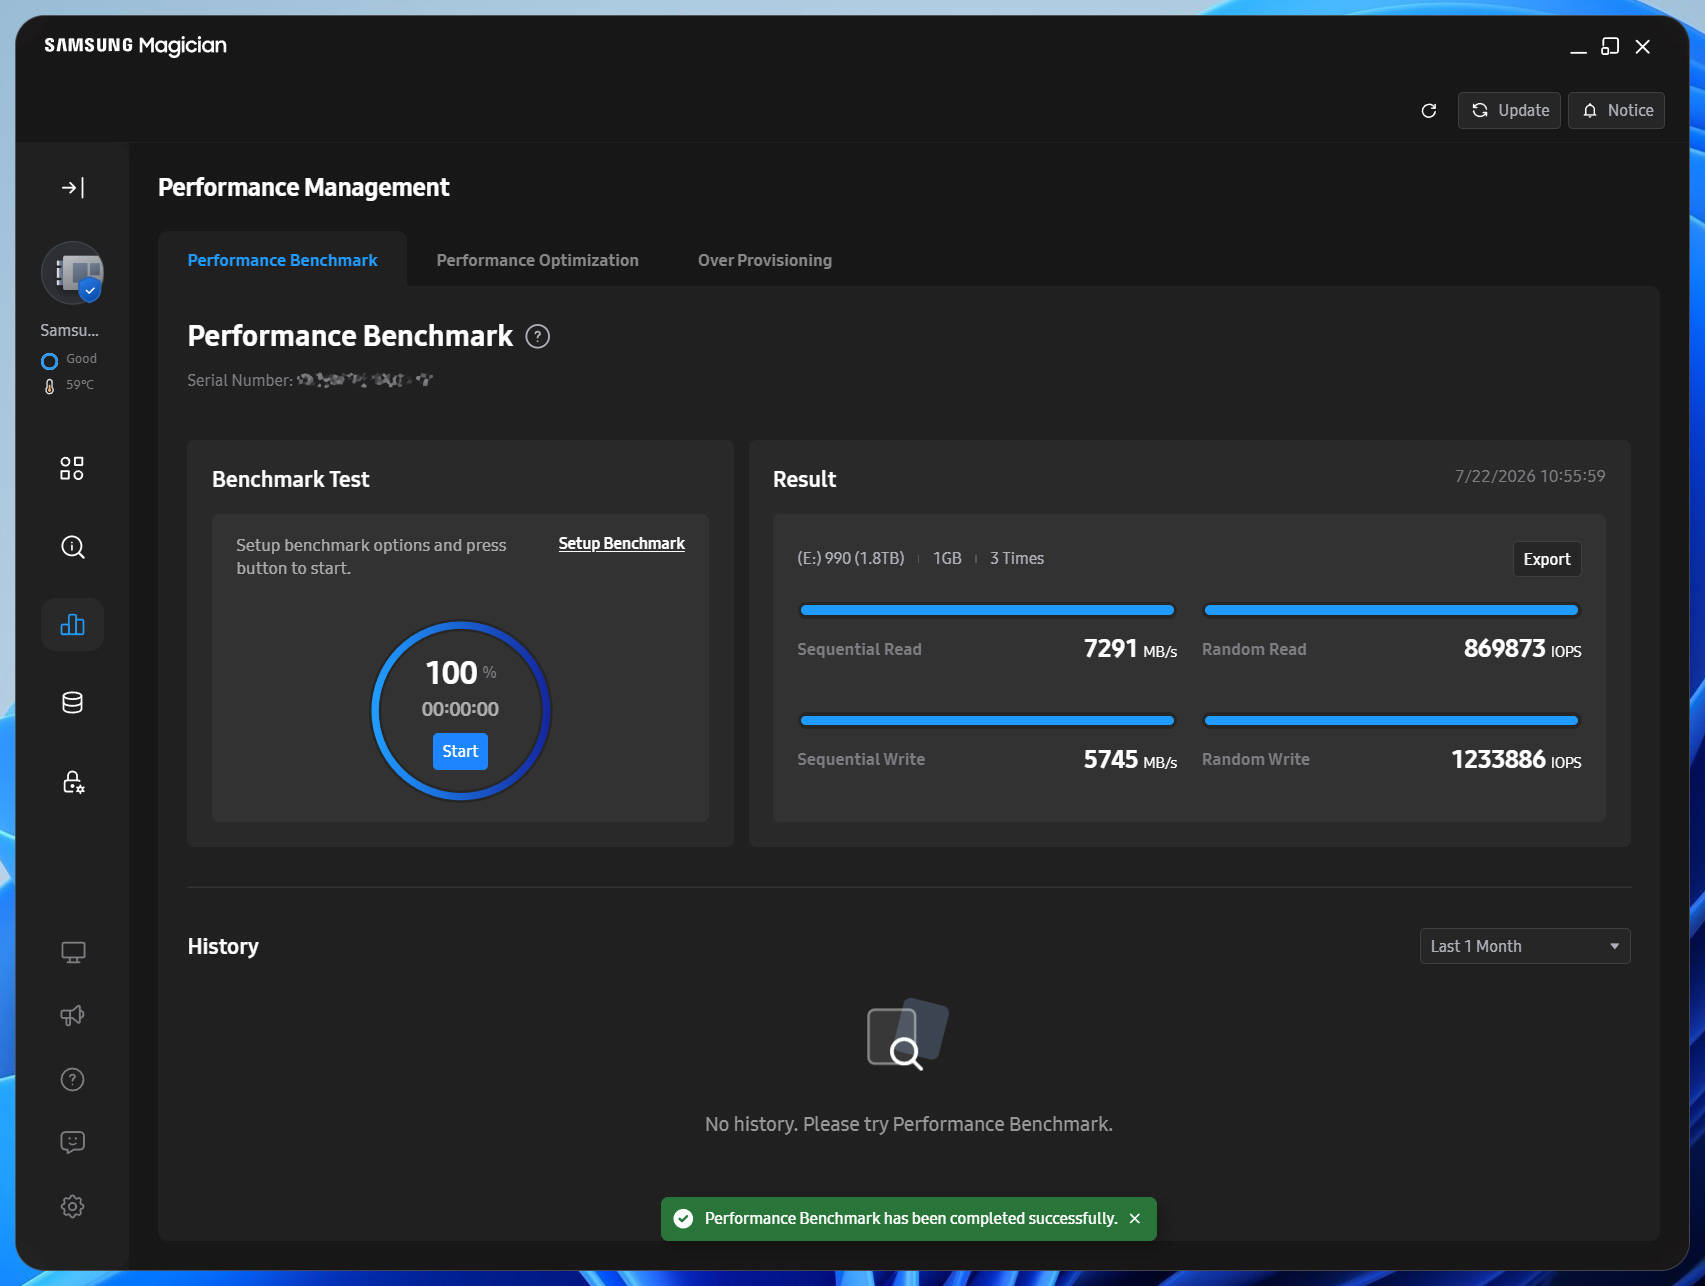Click the 1GB test size label
The width and height of the screenshot is (1705, 1286).
(947, 558)
